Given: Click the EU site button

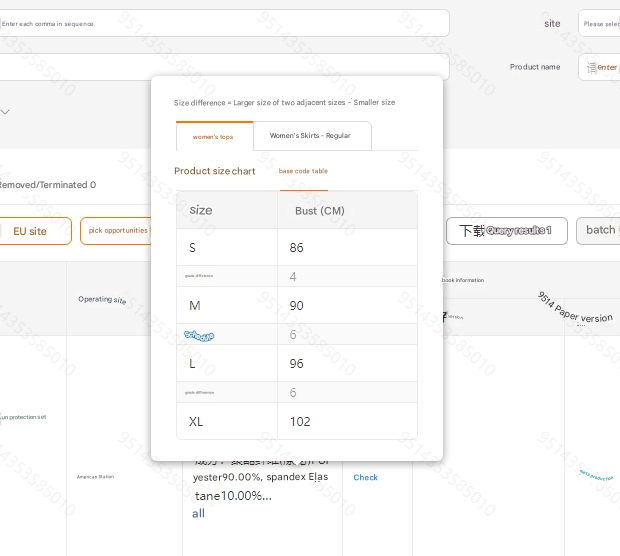Looking at the screenshot, I should 34,231.
